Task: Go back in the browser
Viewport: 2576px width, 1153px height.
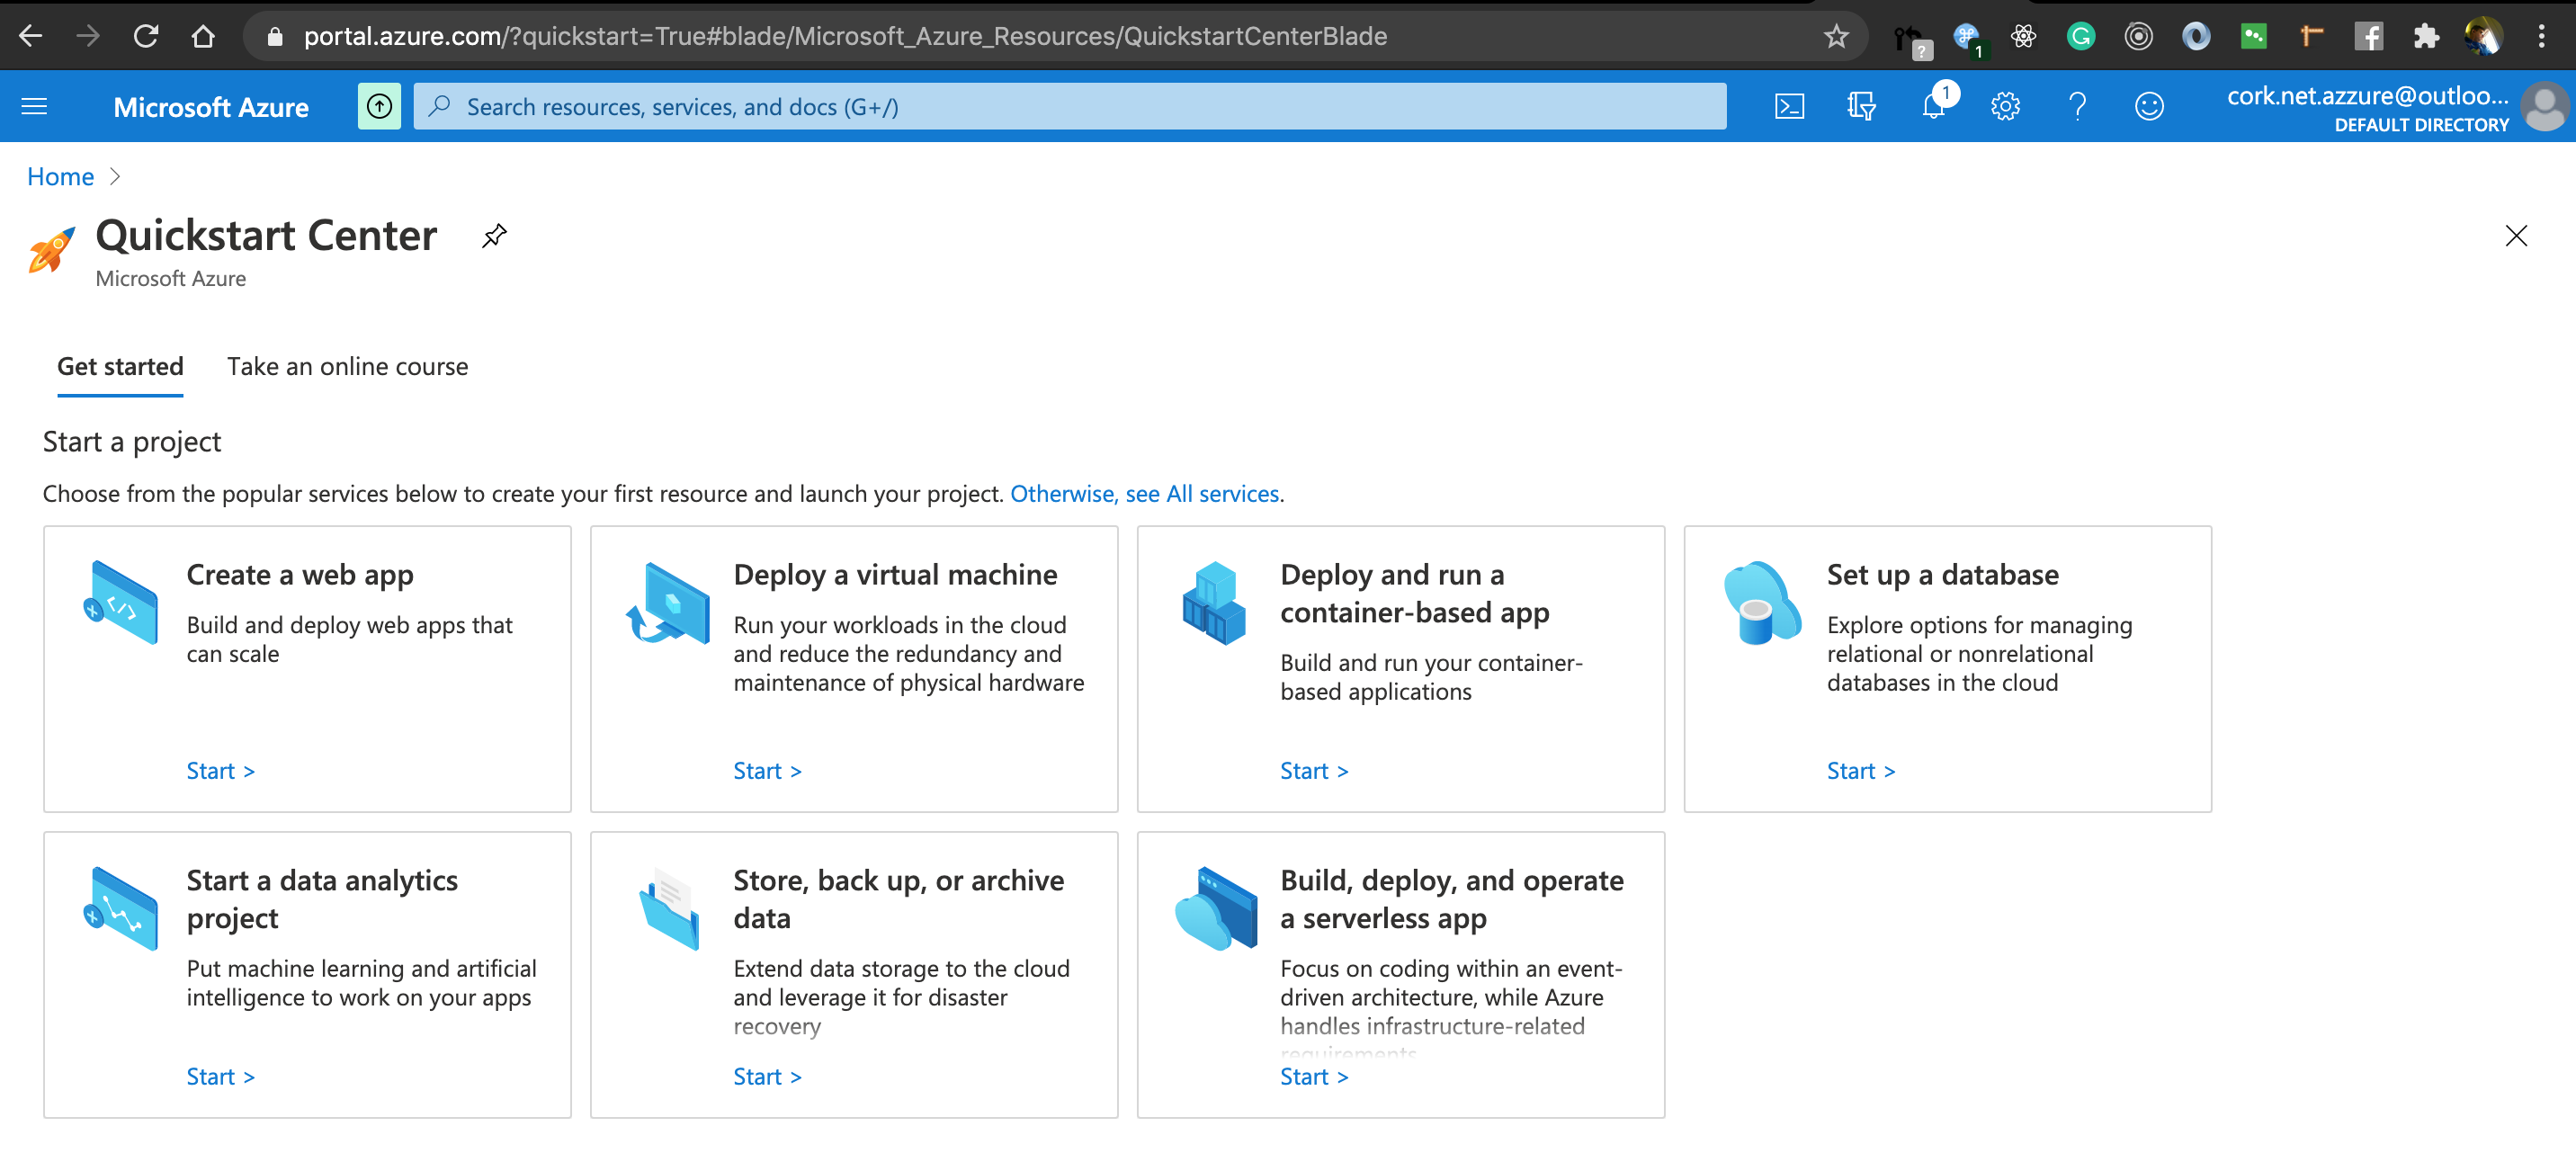Action: pyautogui.click(x=31, y=36)
